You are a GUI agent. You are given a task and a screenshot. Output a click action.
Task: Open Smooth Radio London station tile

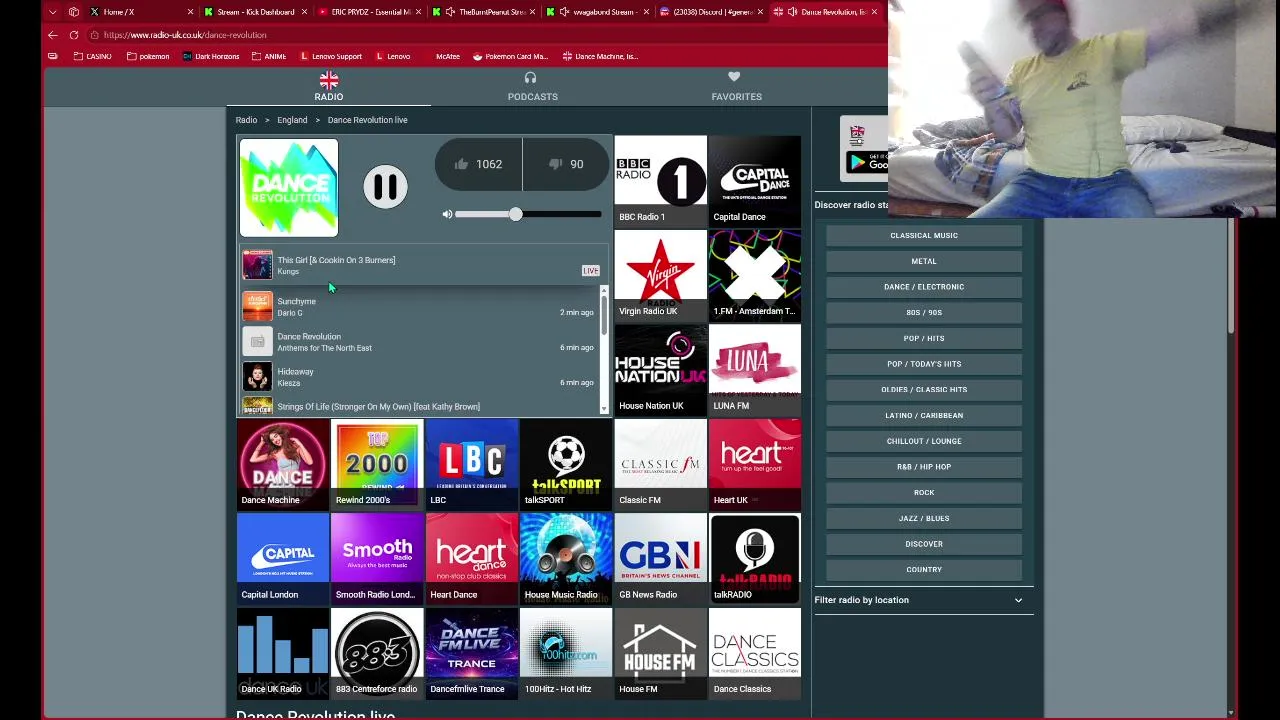[377, 558]
